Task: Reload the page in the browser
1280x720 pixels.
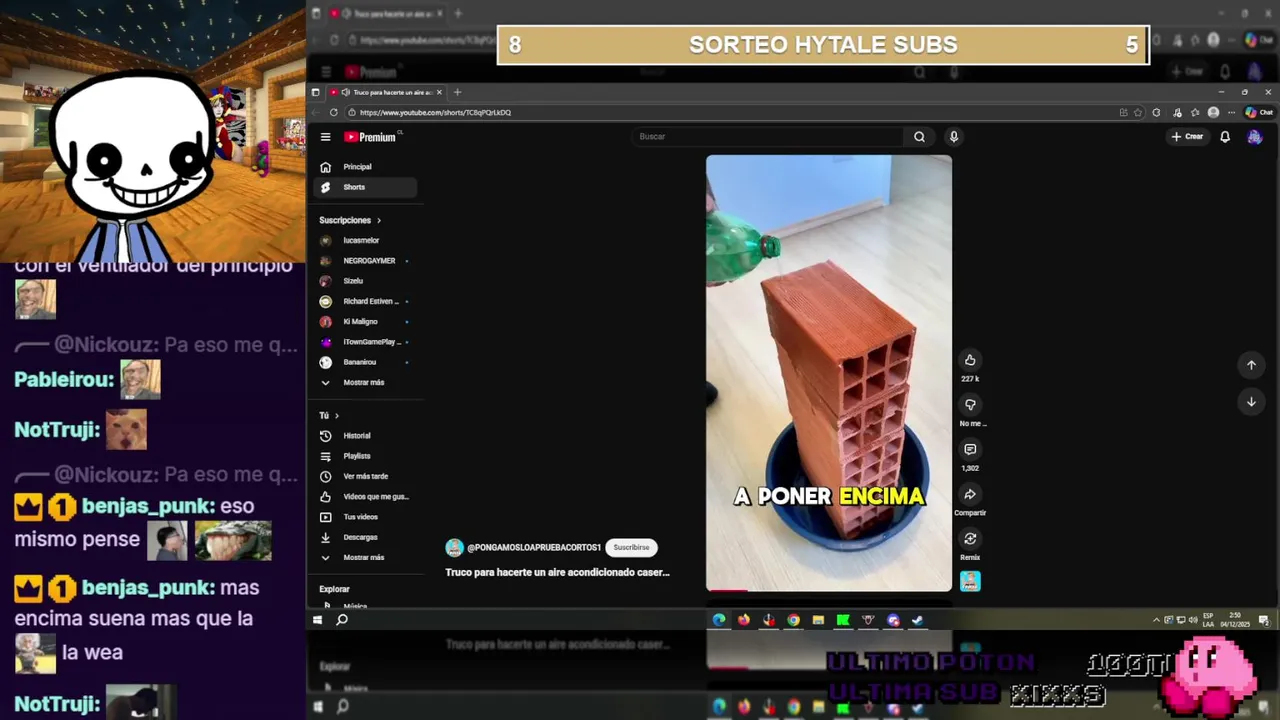Action: tap(334, 112)
